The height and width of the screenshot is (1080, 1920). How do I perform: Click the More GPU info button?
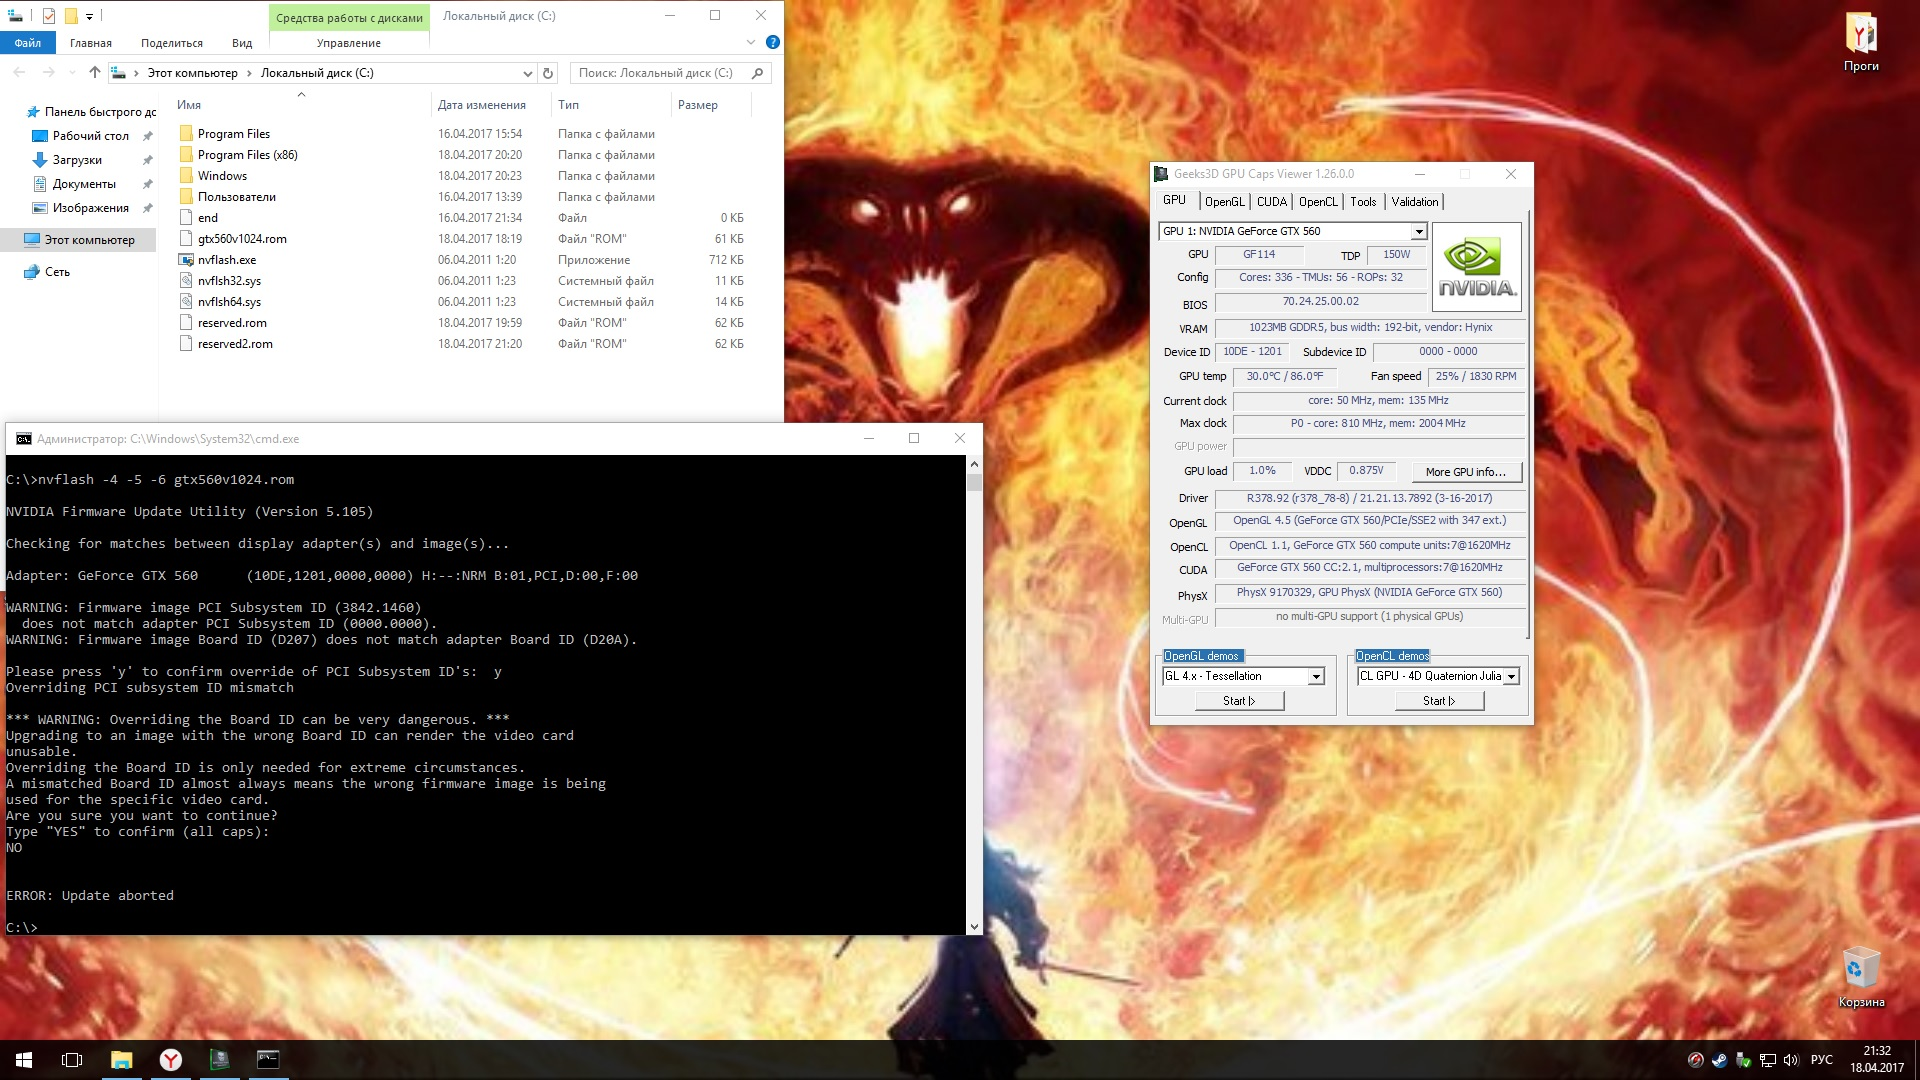1465,472
